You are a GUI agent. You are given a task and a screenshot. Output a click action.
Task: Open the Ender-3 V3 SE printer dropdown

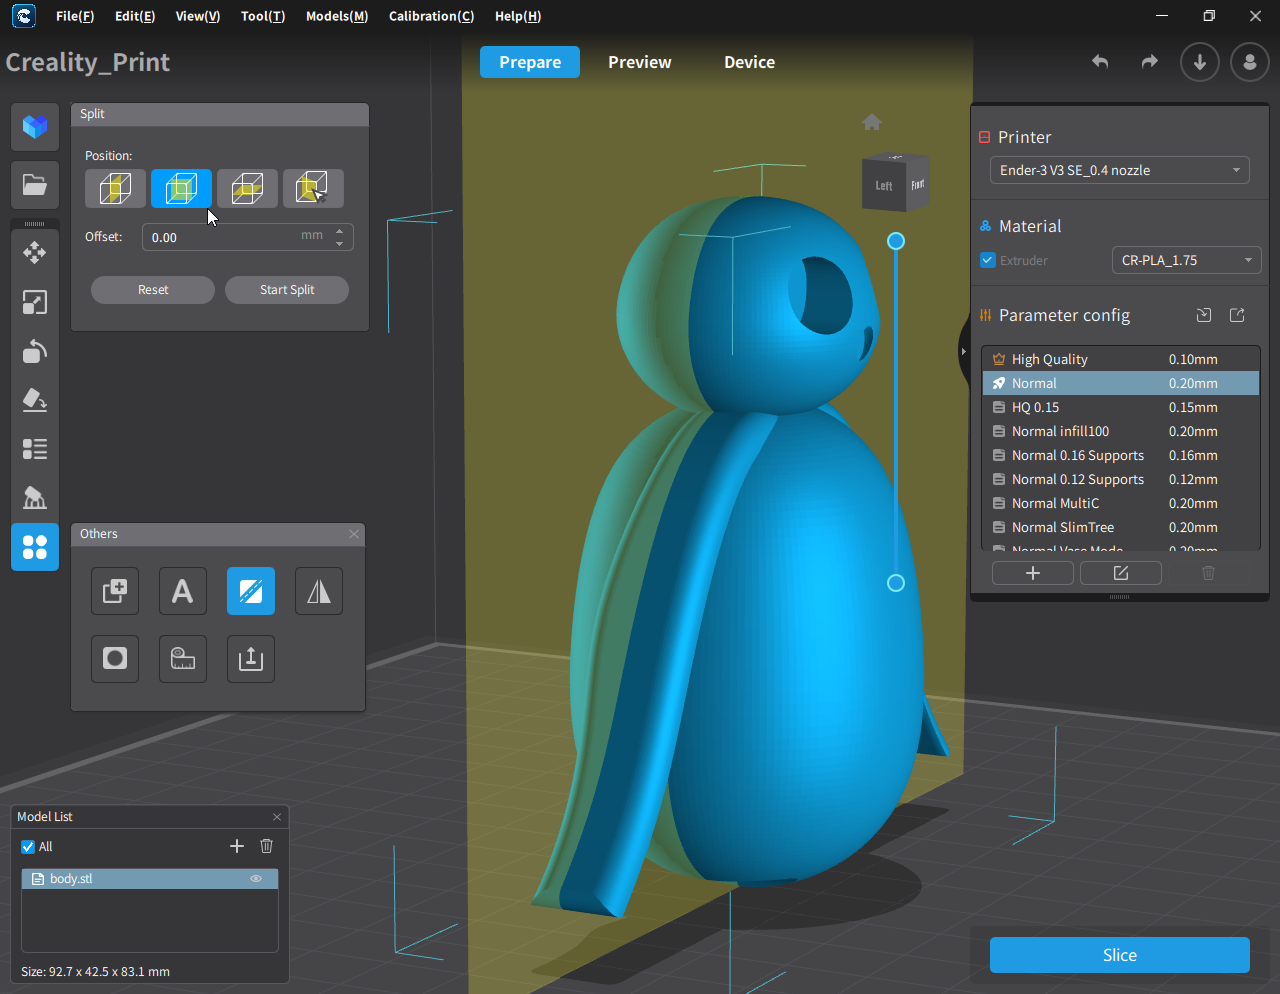coord(1119,170)
